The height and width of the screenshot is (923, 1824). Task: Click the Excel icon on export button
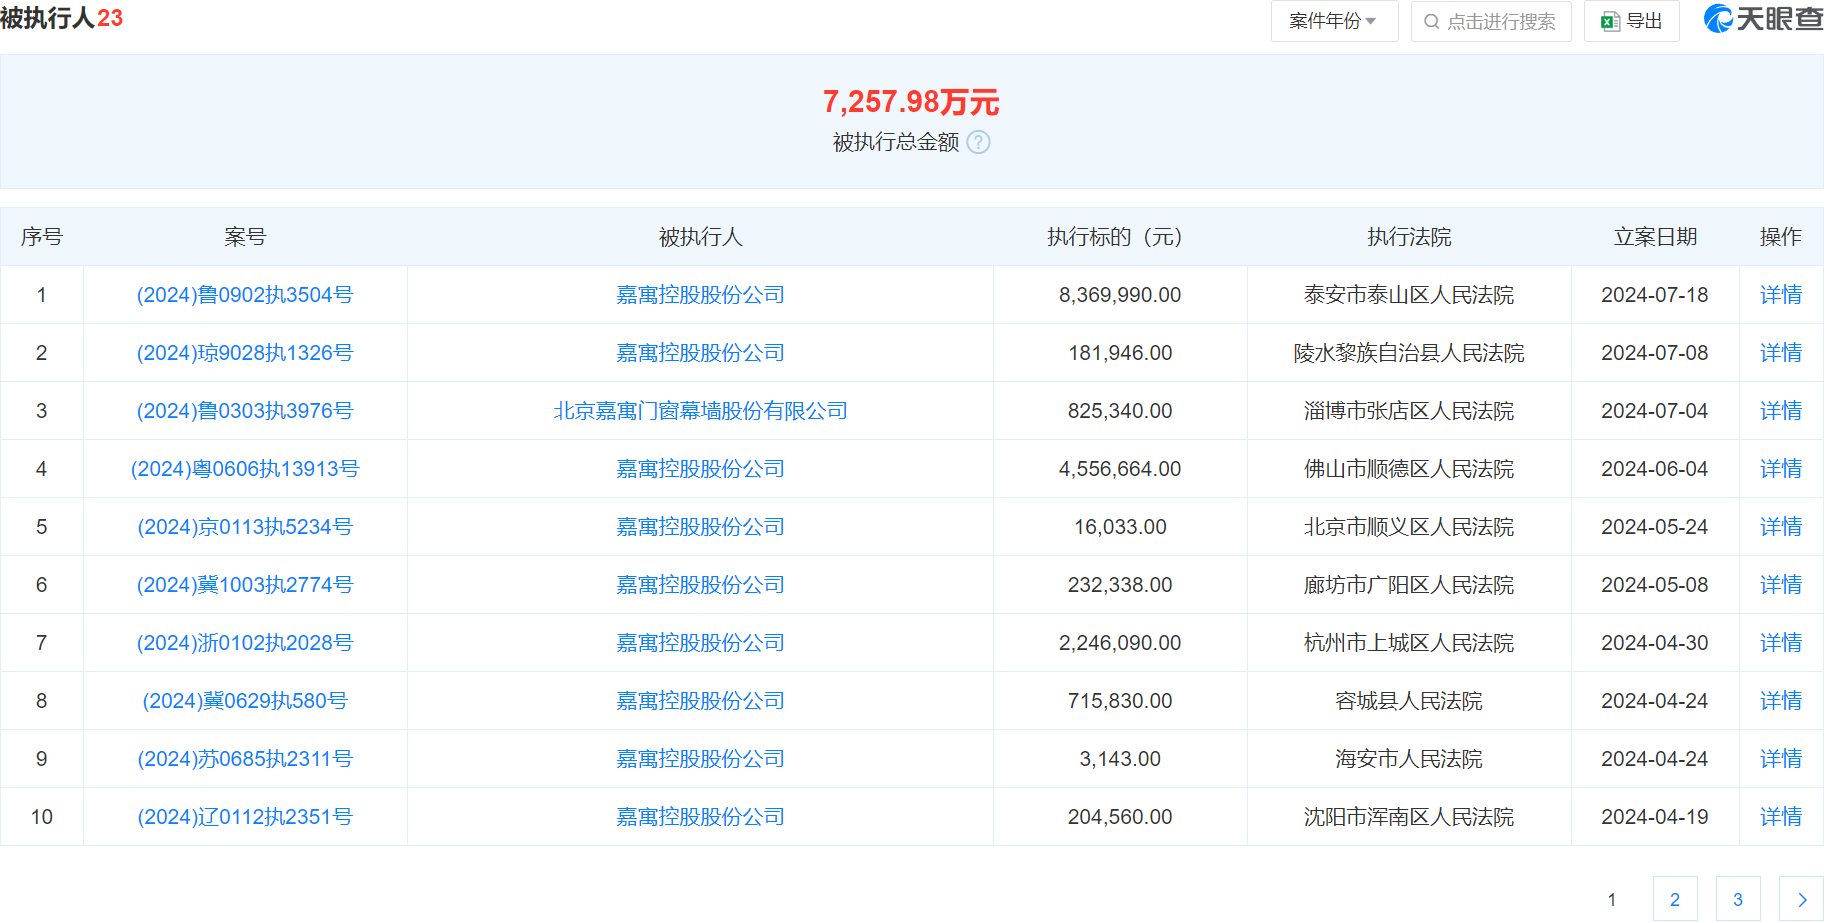pos(1610,22)
